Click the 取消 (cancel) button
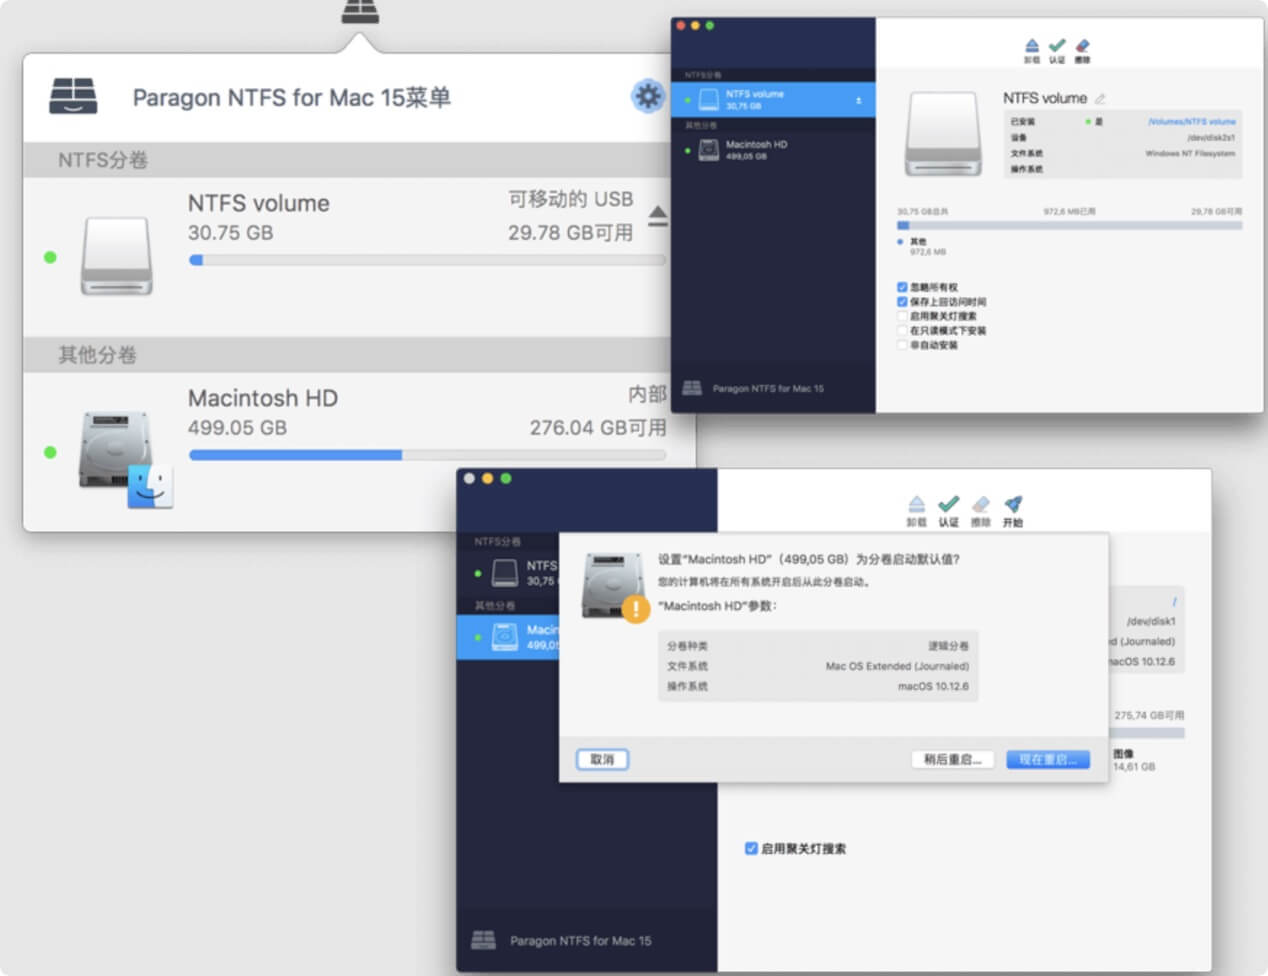The height and width of the screenshot is (976, 1268). click(602, 759)
